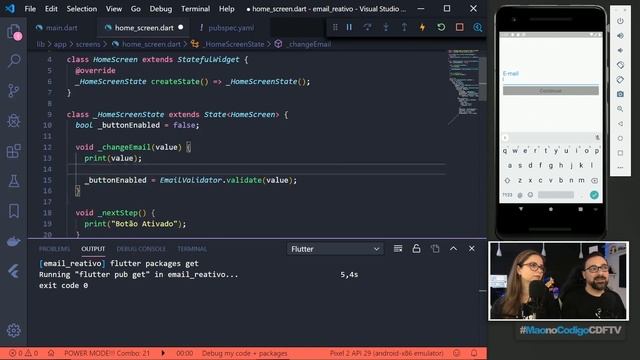Click Step Out in debug toolbar
This screenshot has height=360, width=640.
click(404, 27)
